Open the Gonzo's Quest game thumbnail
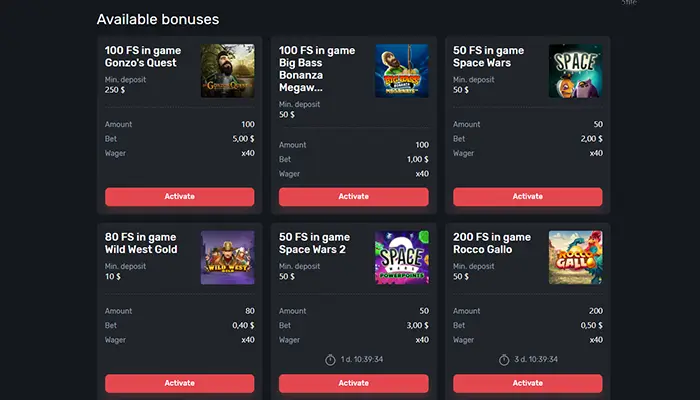The width and height of the screenshot is (700, 400). (x=227, y=71)
